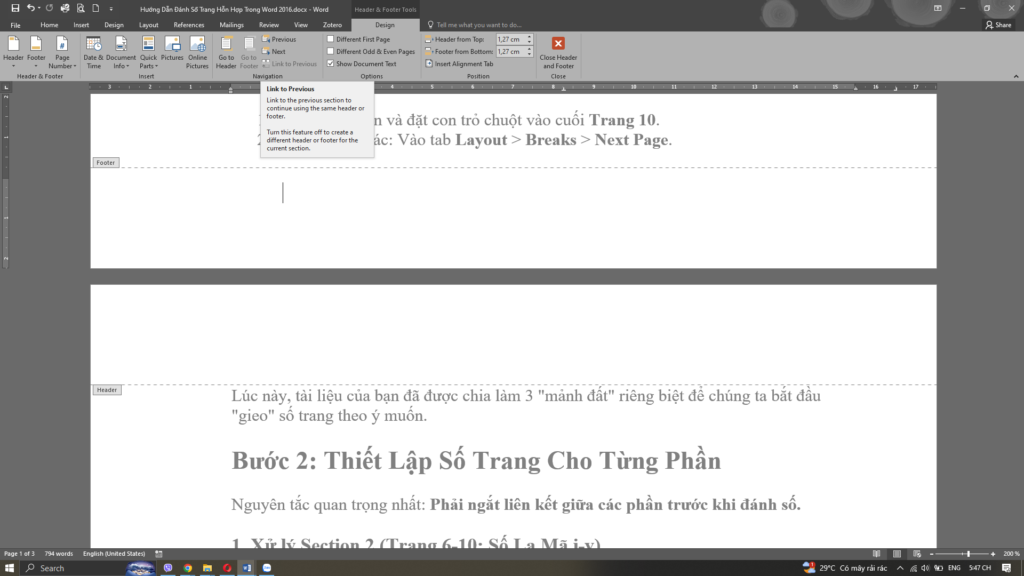Image resolution: width=1024 pixels, height=576 pixels.
Task: Open the Page Number dropdown
Action: (62, 50)
